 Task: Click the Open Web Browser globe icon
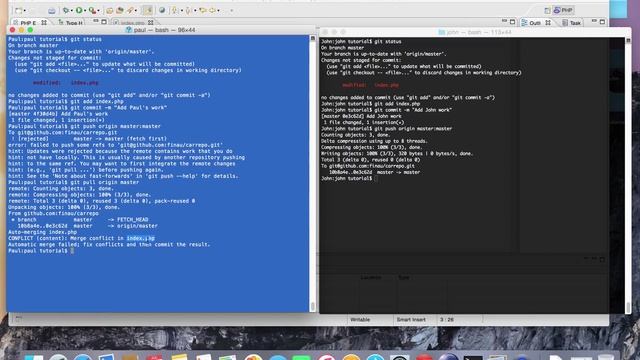coord(162,10)
